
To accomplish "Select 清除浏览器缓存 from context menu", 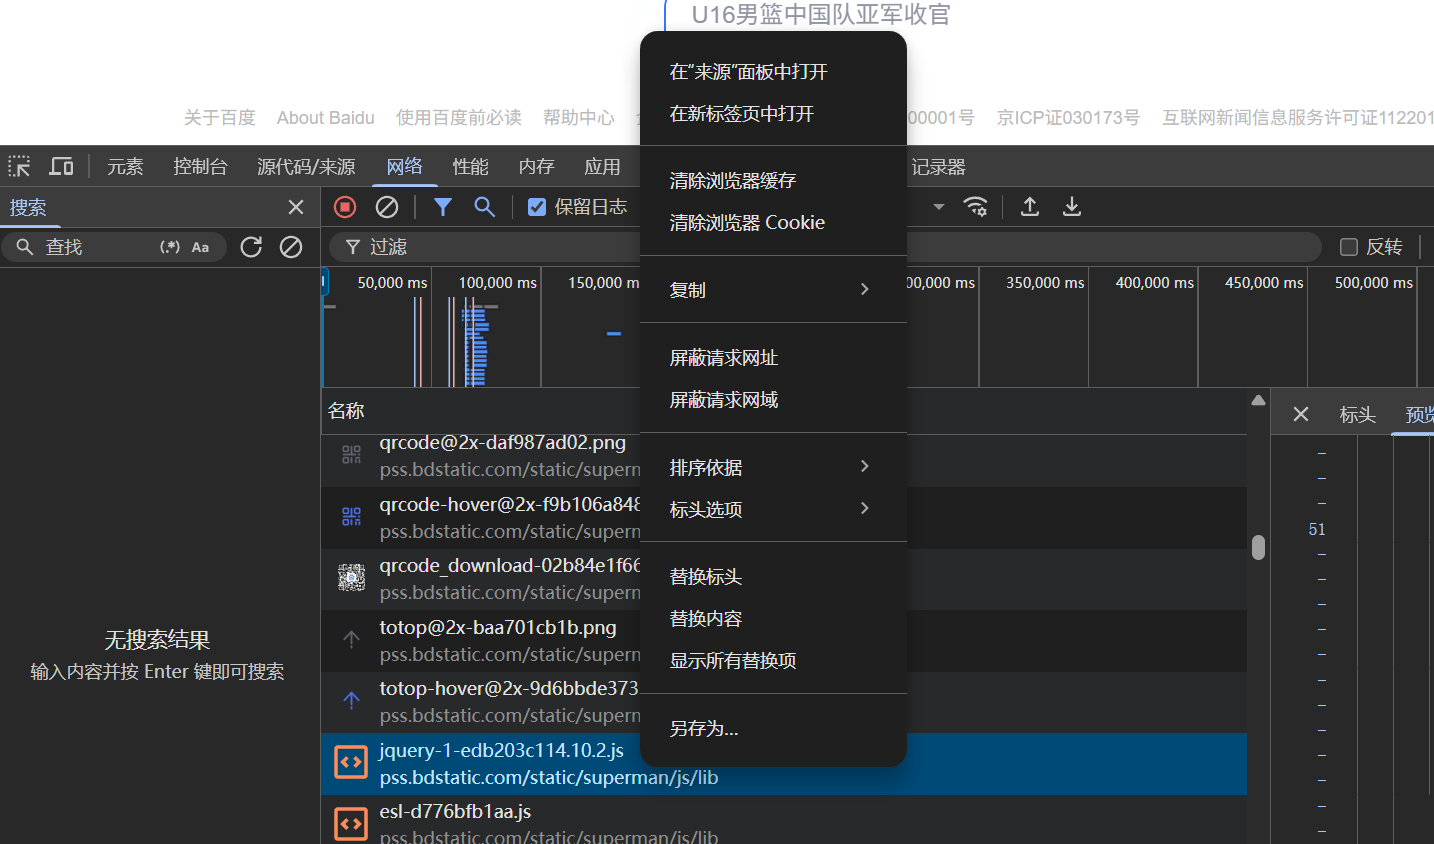I will pyautogui.click(x=733, y=181).
